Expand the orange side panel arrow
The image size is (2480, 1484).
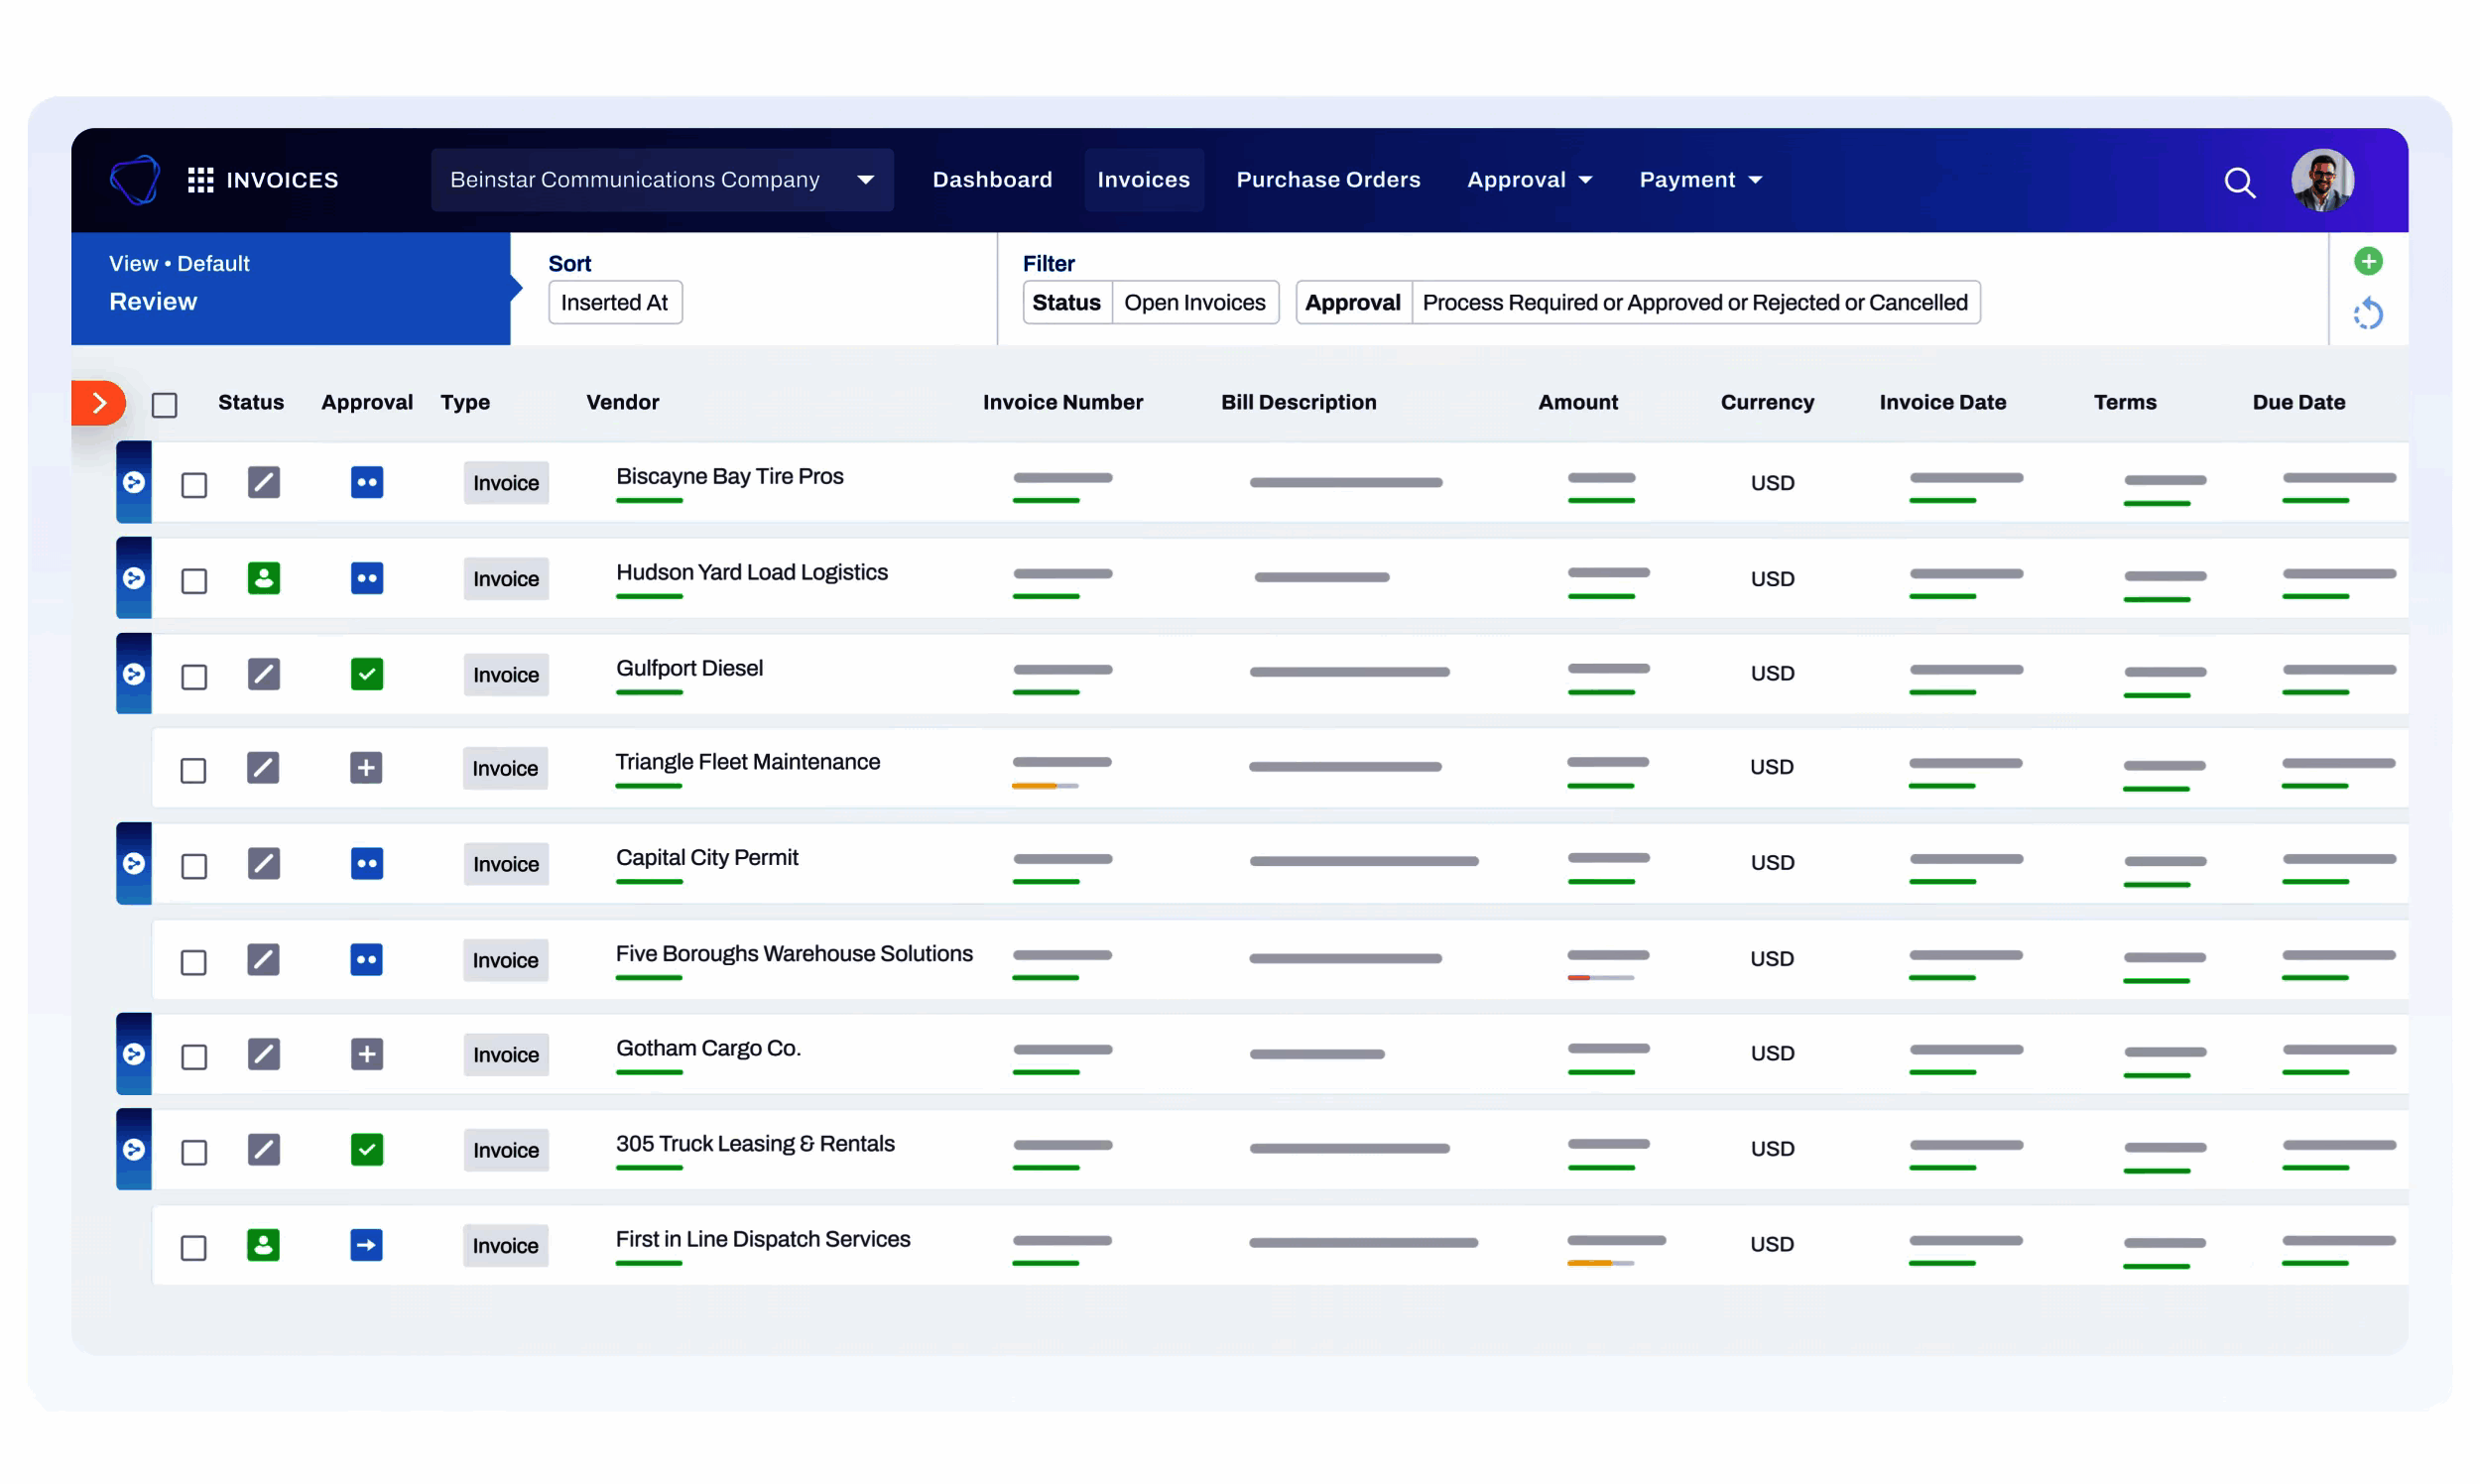(x=99, y=403)
